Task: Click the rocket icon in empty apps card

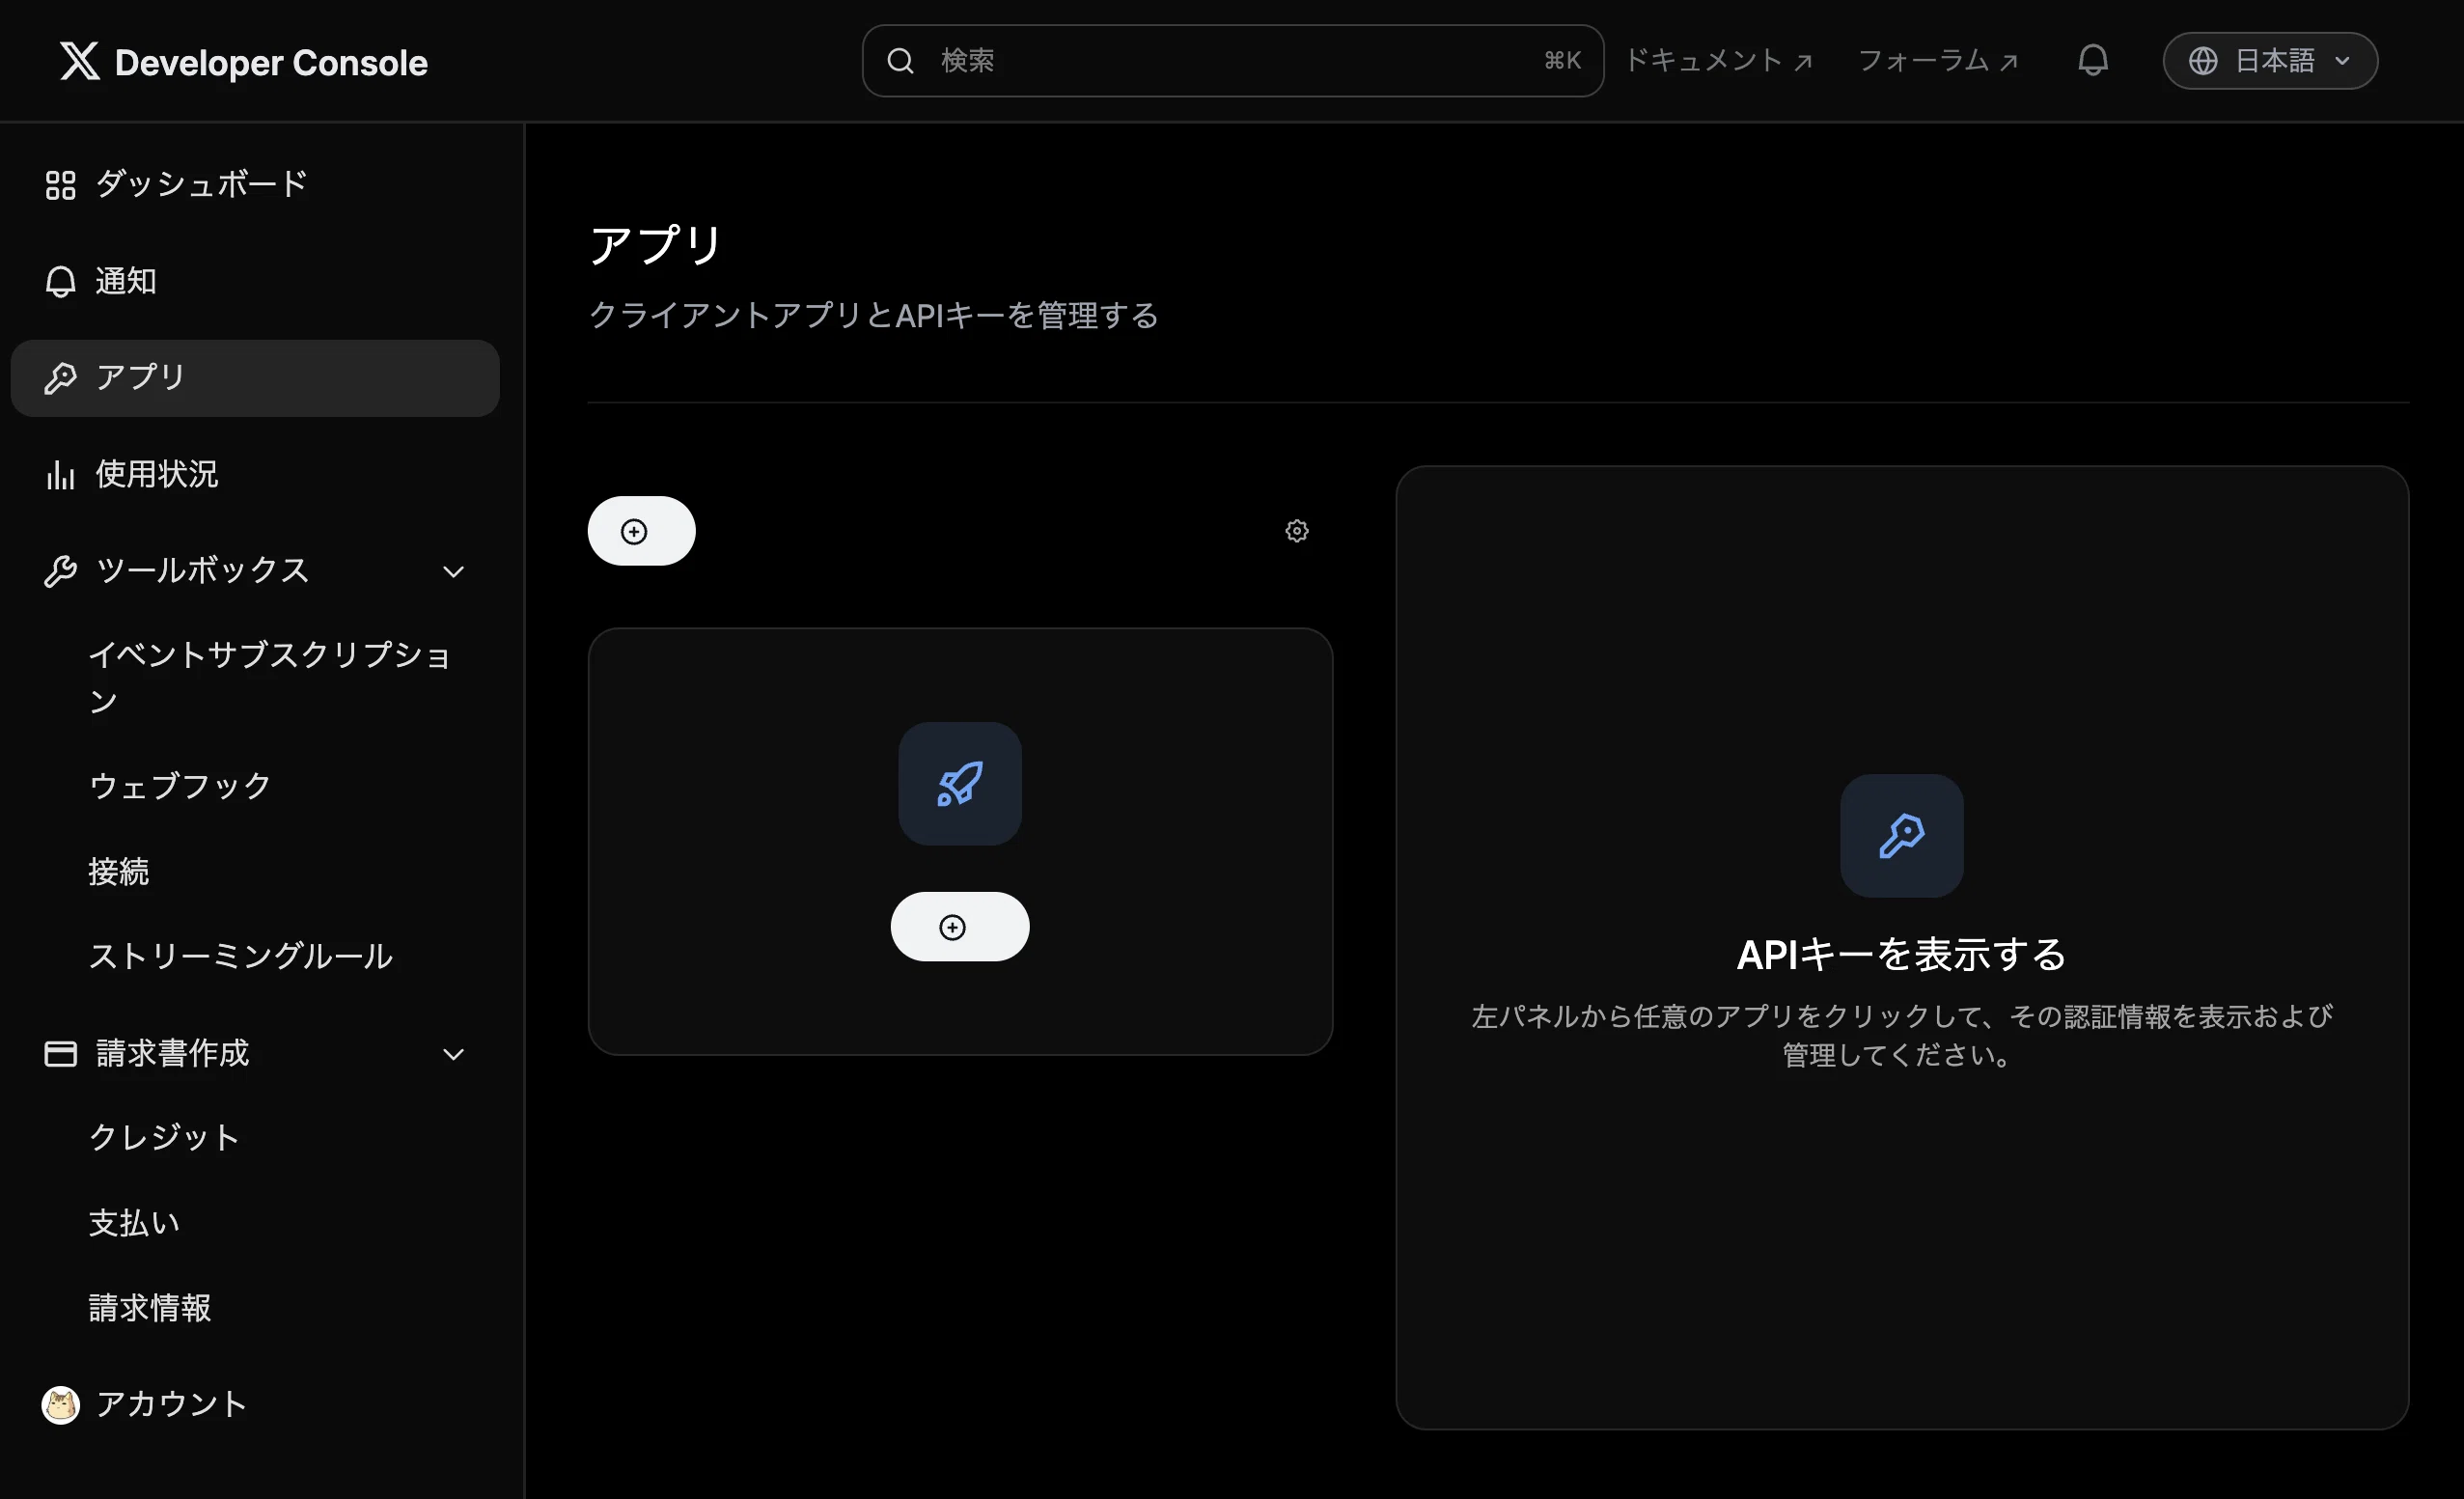Action: (x=959, y=784)
